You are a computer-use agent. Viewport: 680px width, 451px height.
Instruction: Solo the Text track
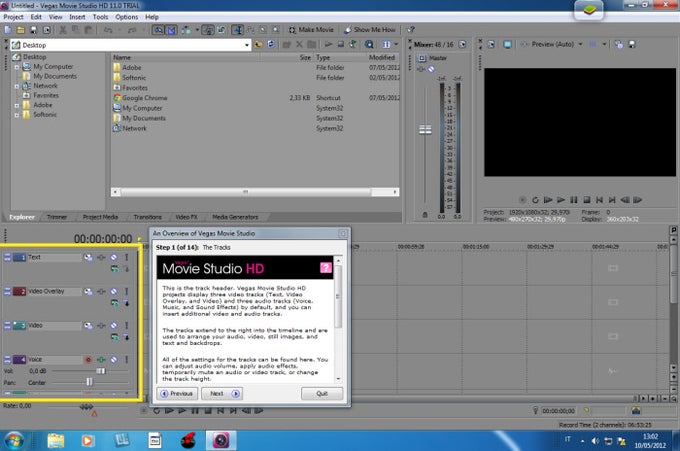127,258
